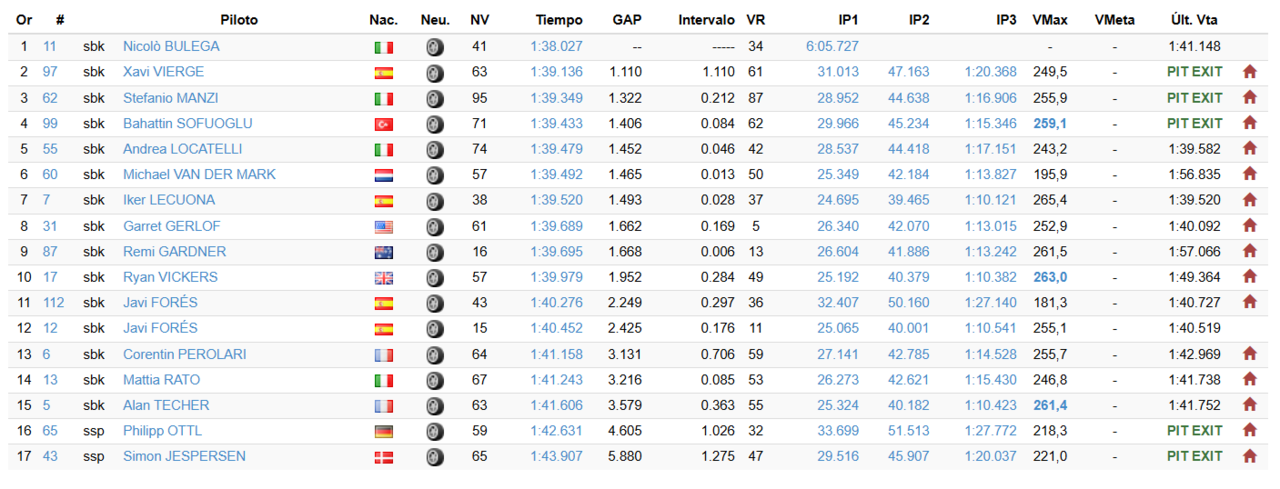This screenshot has width=1280, height=489.
Task: Click the Danish flag in Simon JESPERSEN's row
Action: point(383,457)
